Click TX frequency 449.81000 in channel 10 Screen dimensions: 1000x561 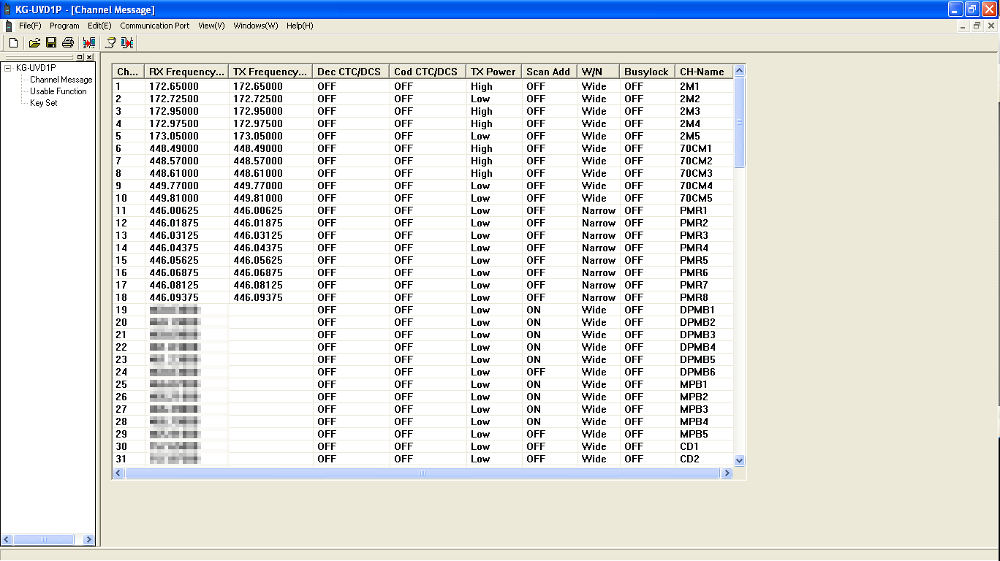(258, 198)
